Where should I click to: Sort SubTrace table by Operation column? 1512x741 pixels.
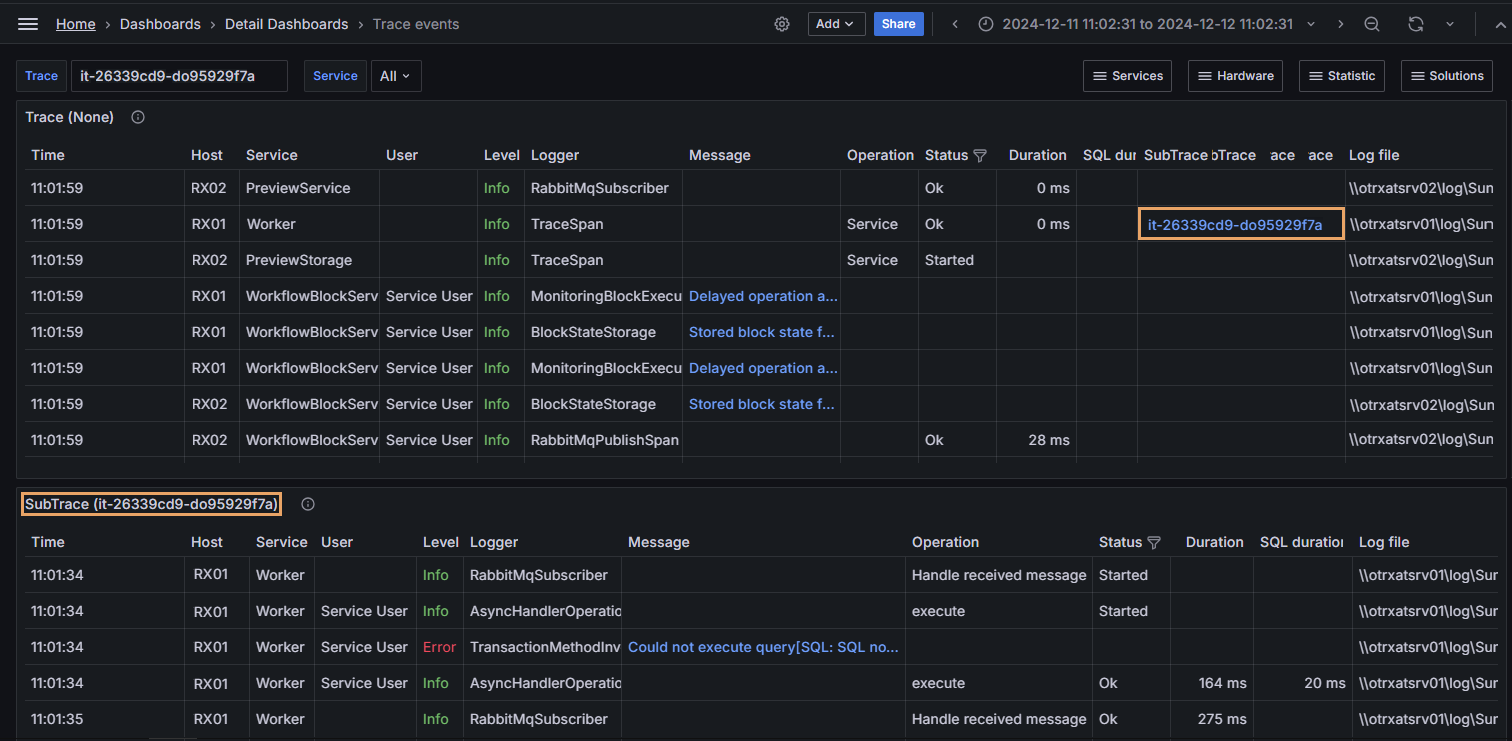point(945,542)
